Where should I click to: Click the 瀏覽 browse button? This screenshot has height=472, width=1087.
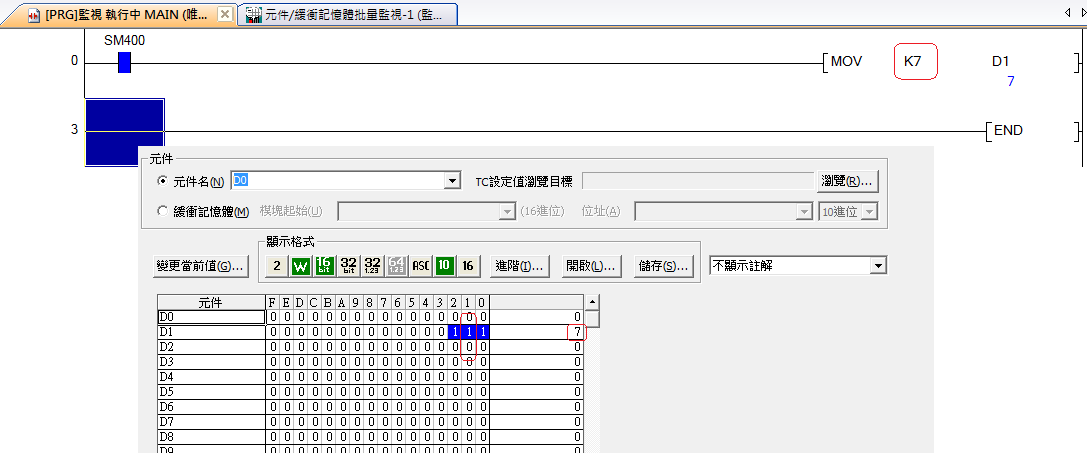point(848,181)
